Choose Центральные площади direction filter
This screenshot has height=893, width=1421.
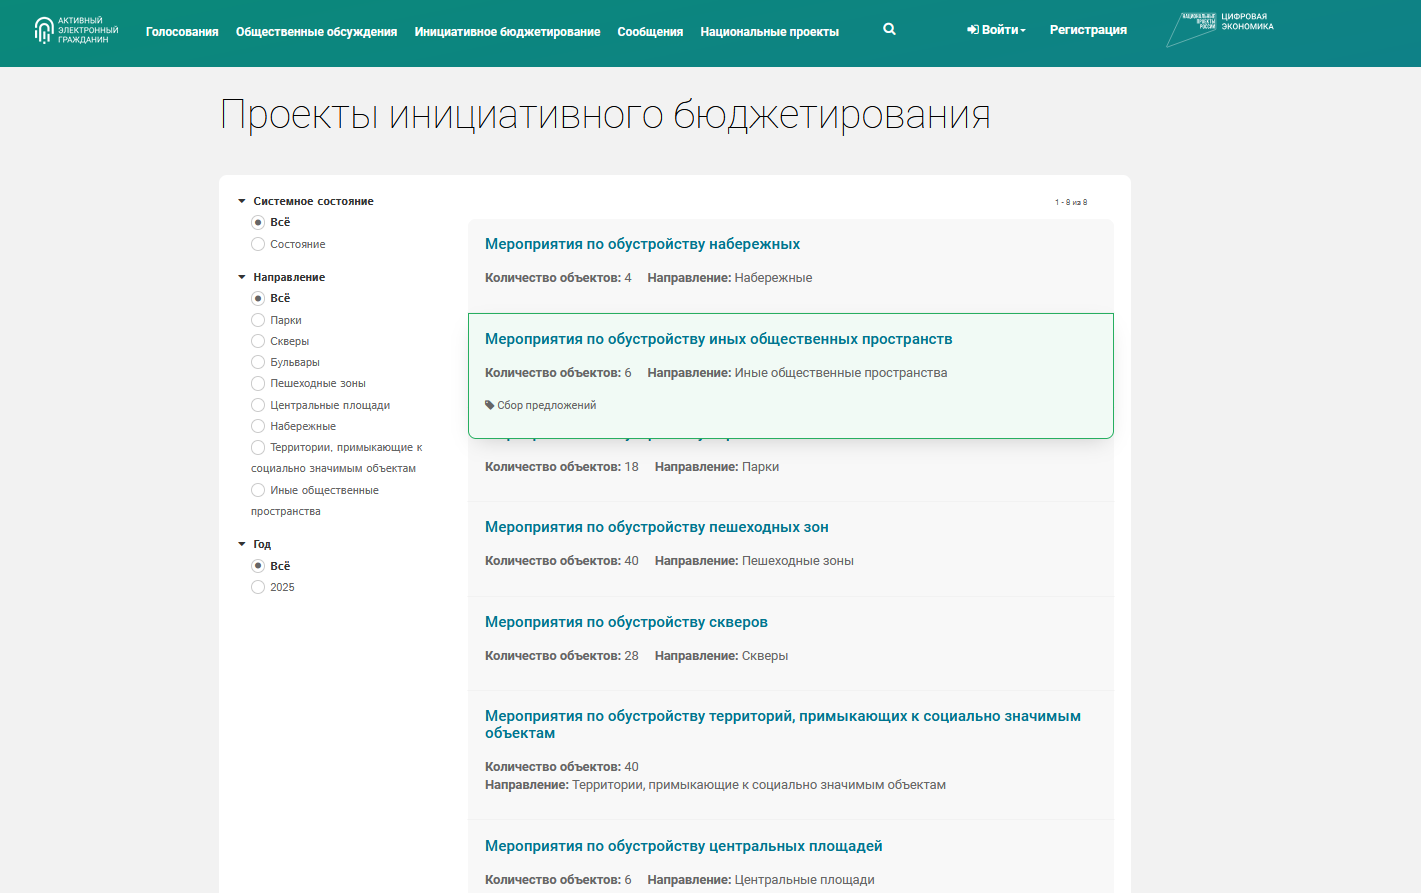tap(258, 405)
